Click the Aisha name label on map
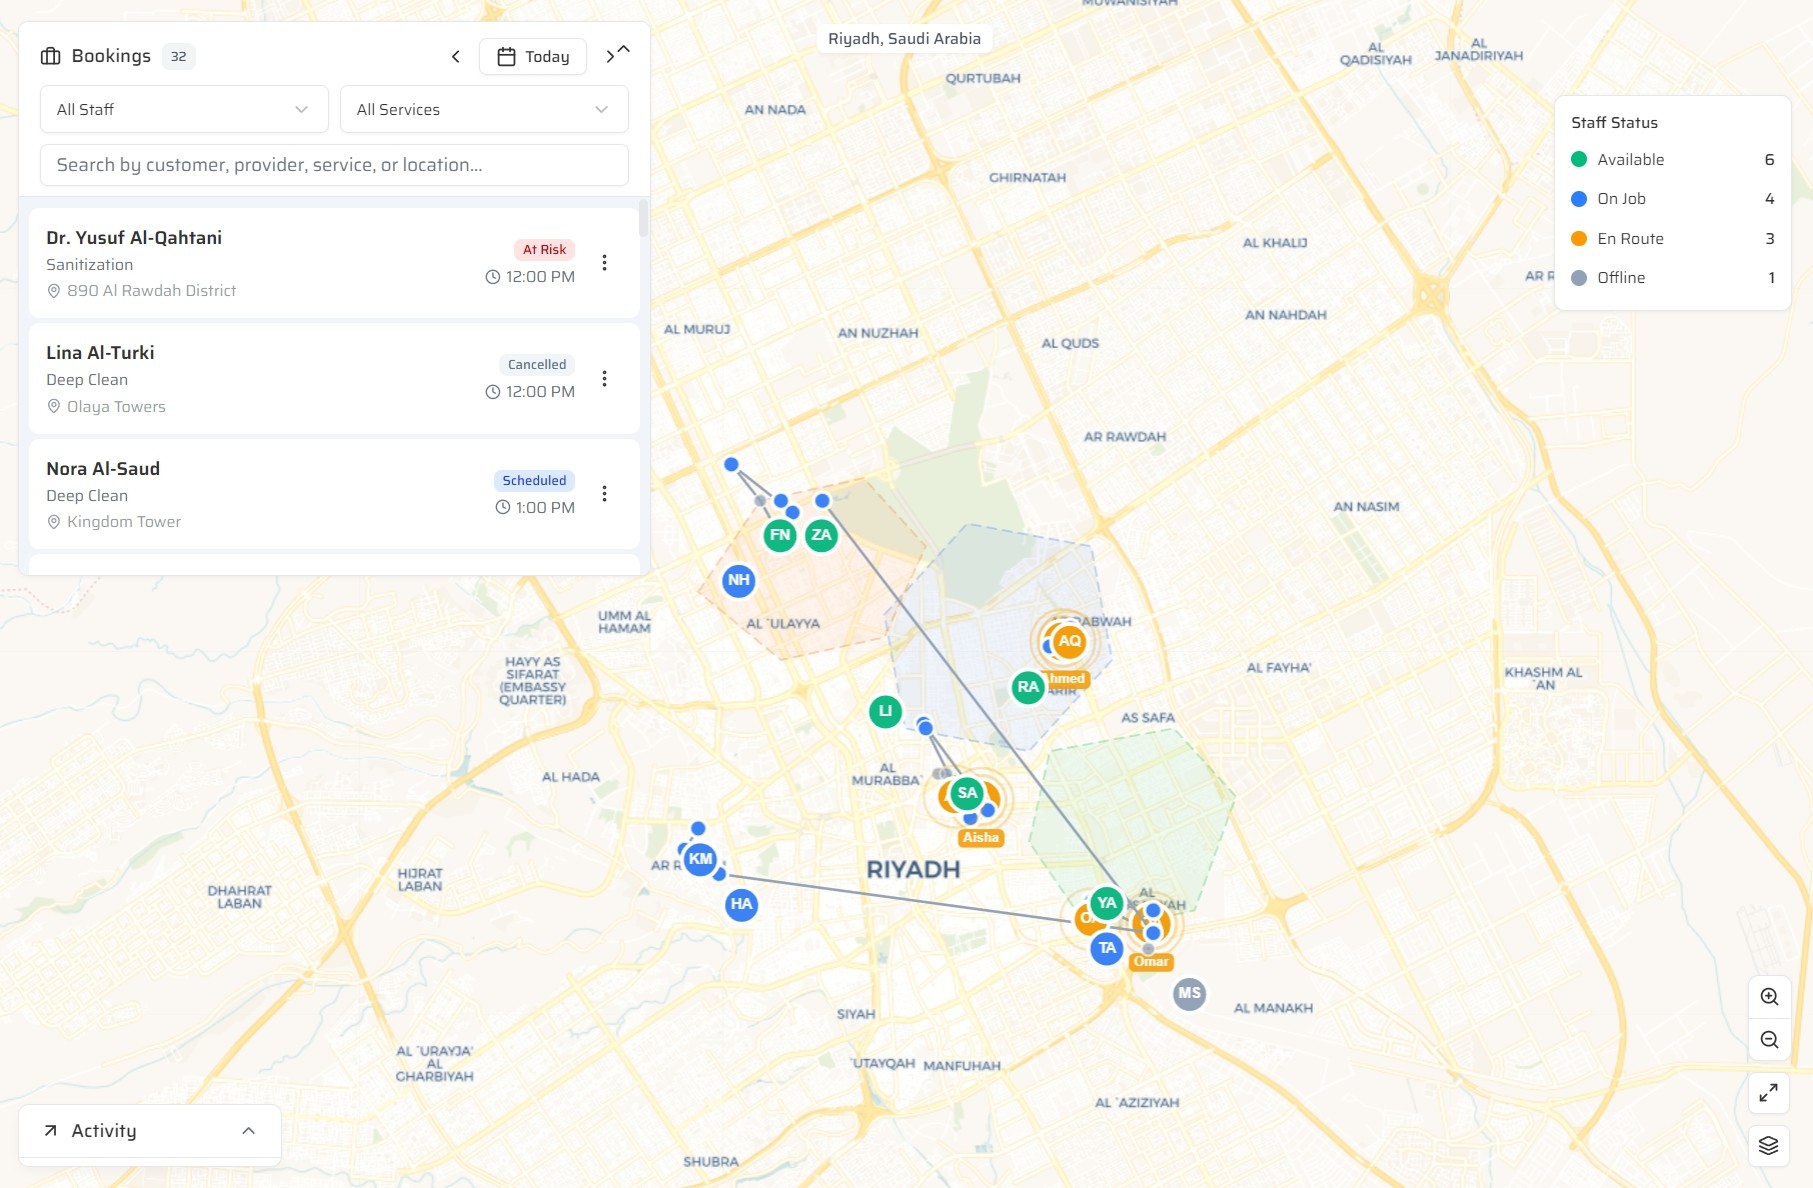Image resolution: width=1813 pixels, height=1188 pixels. (x=980, y=838)
